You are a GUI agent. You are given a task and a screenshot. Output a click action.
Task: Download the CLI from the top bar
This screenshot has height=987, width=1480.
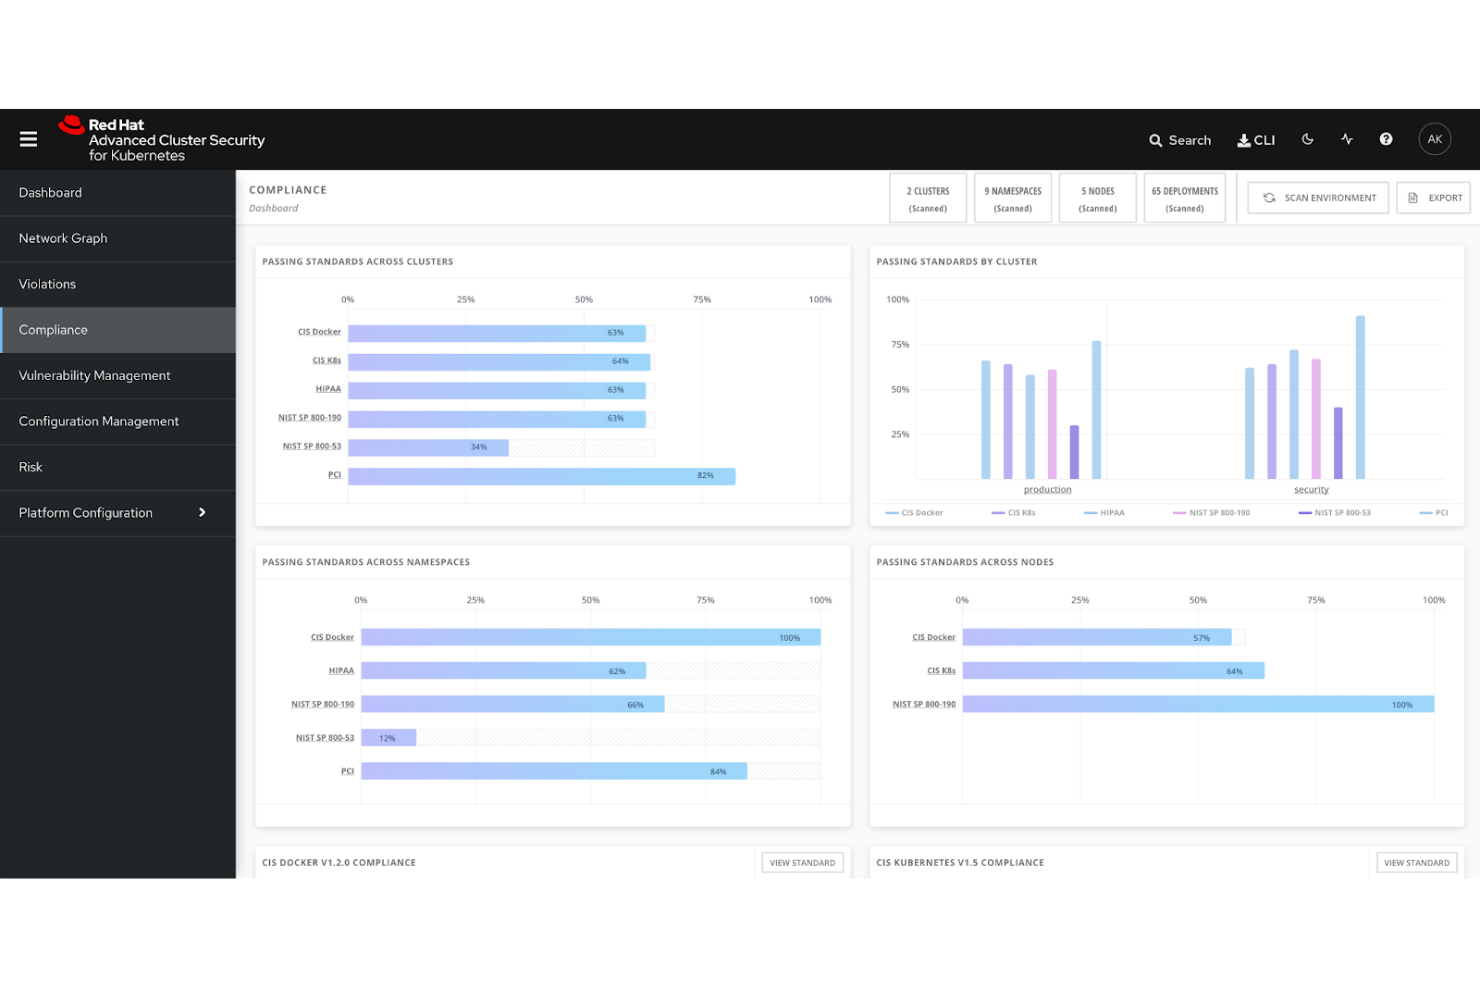1256,140
